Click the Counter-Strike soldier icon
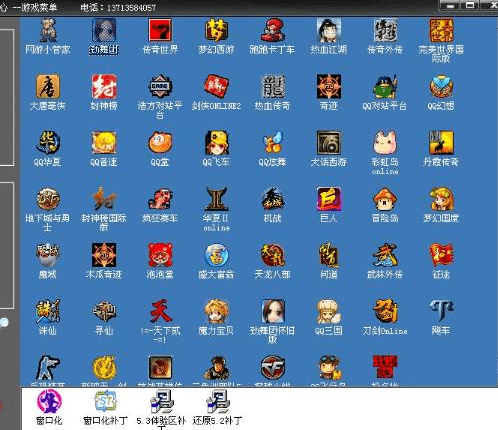The height and width of the screenshot is (430, 498). tap(48, 368)
